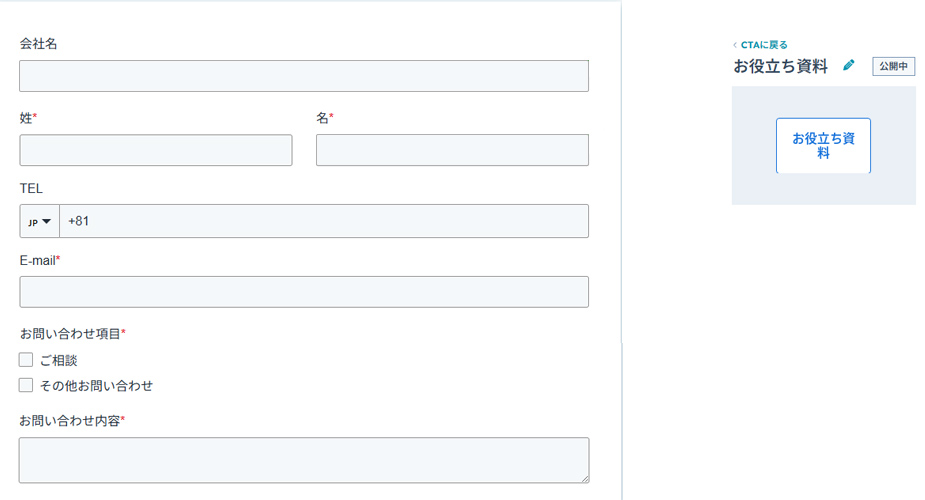Check the その他お問い合わせ checkbox
This screenshot has height=500, width=925.
click(26, 385)
